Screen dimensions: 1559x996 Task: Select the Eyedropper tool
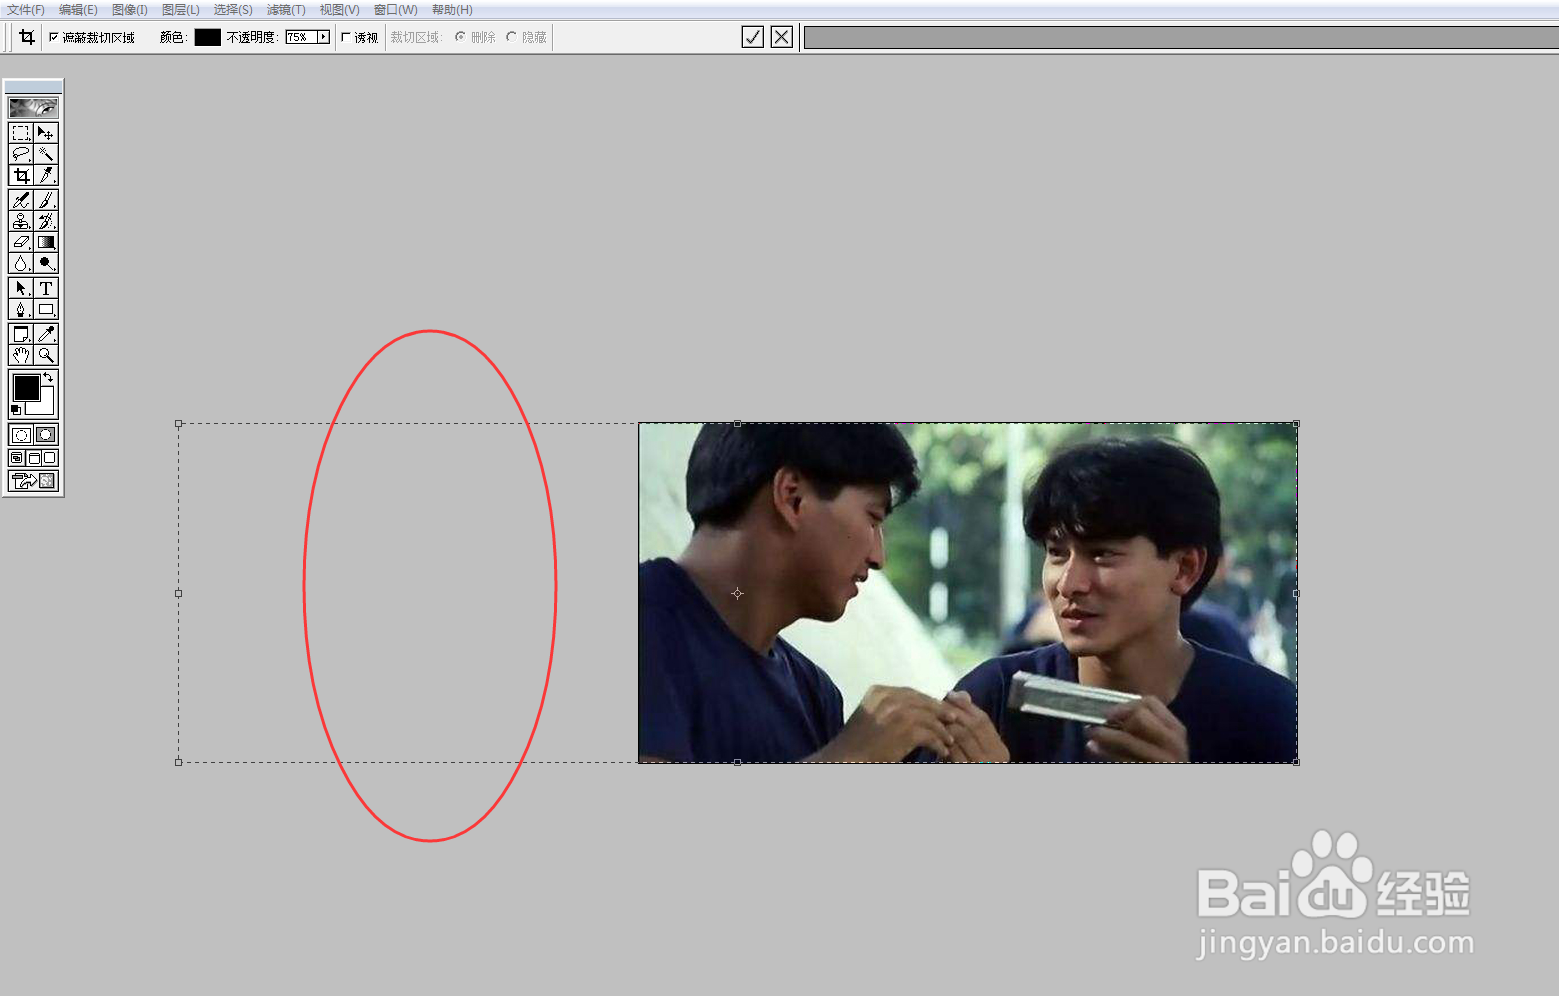pos(46,334)
